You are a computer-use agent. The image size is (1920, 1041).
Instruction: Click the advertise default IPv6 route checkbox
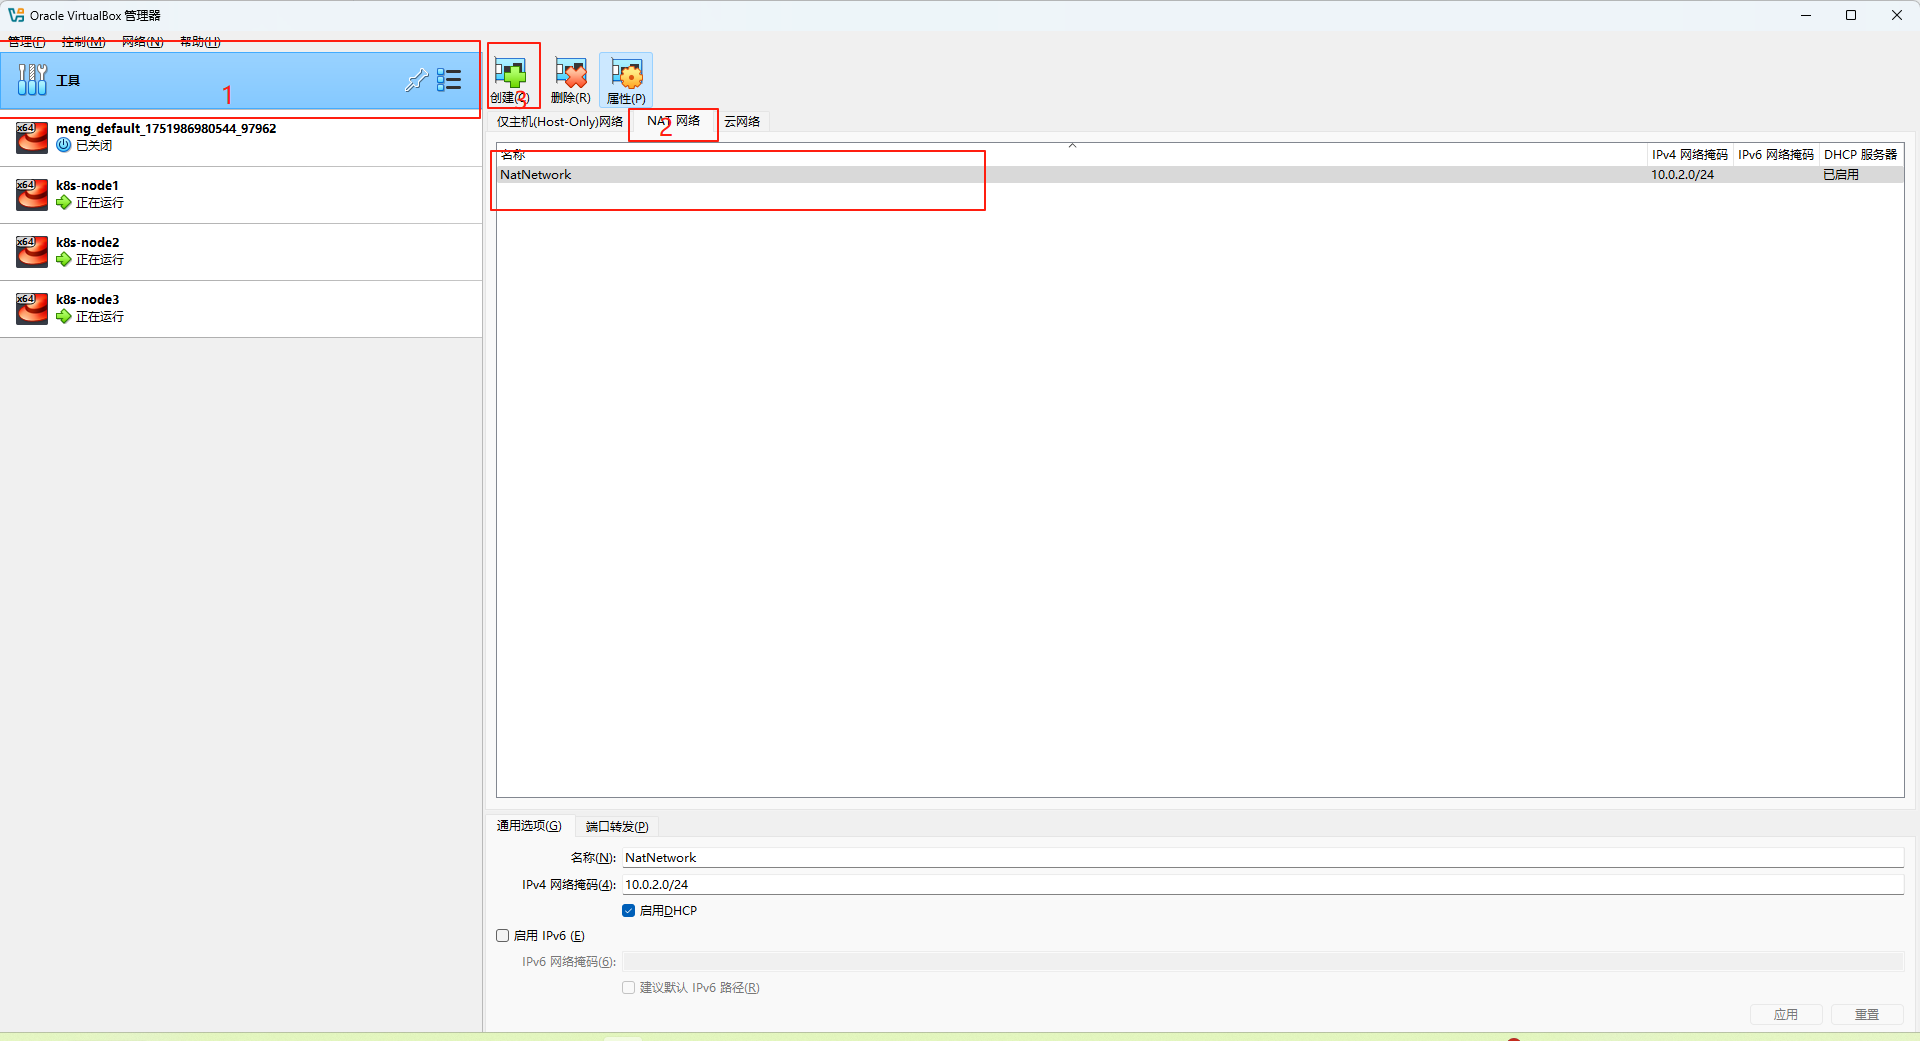click(628, 988)
